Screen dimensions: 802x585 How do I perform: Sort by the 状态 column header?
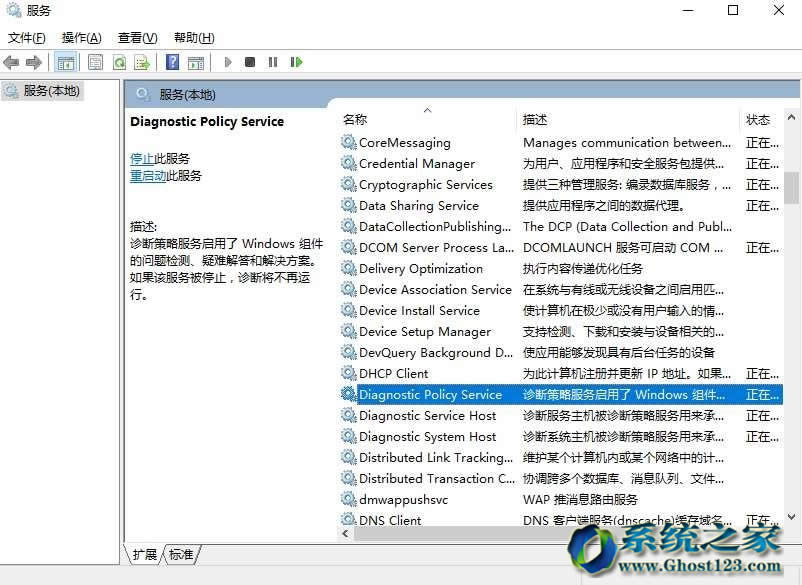coord(758,119)
